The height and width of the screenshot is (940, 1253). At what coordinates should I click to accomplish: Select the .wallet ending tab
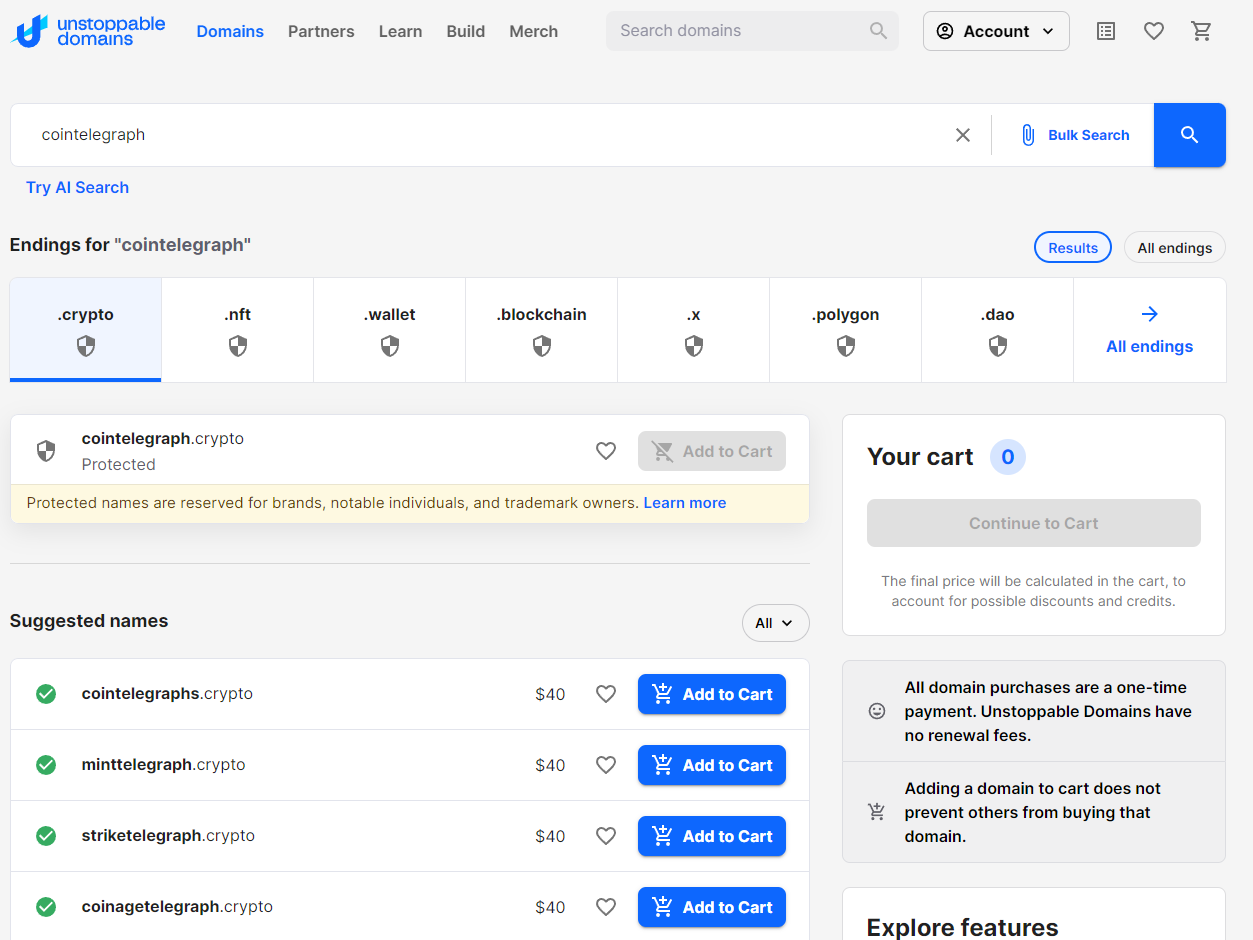390,330
